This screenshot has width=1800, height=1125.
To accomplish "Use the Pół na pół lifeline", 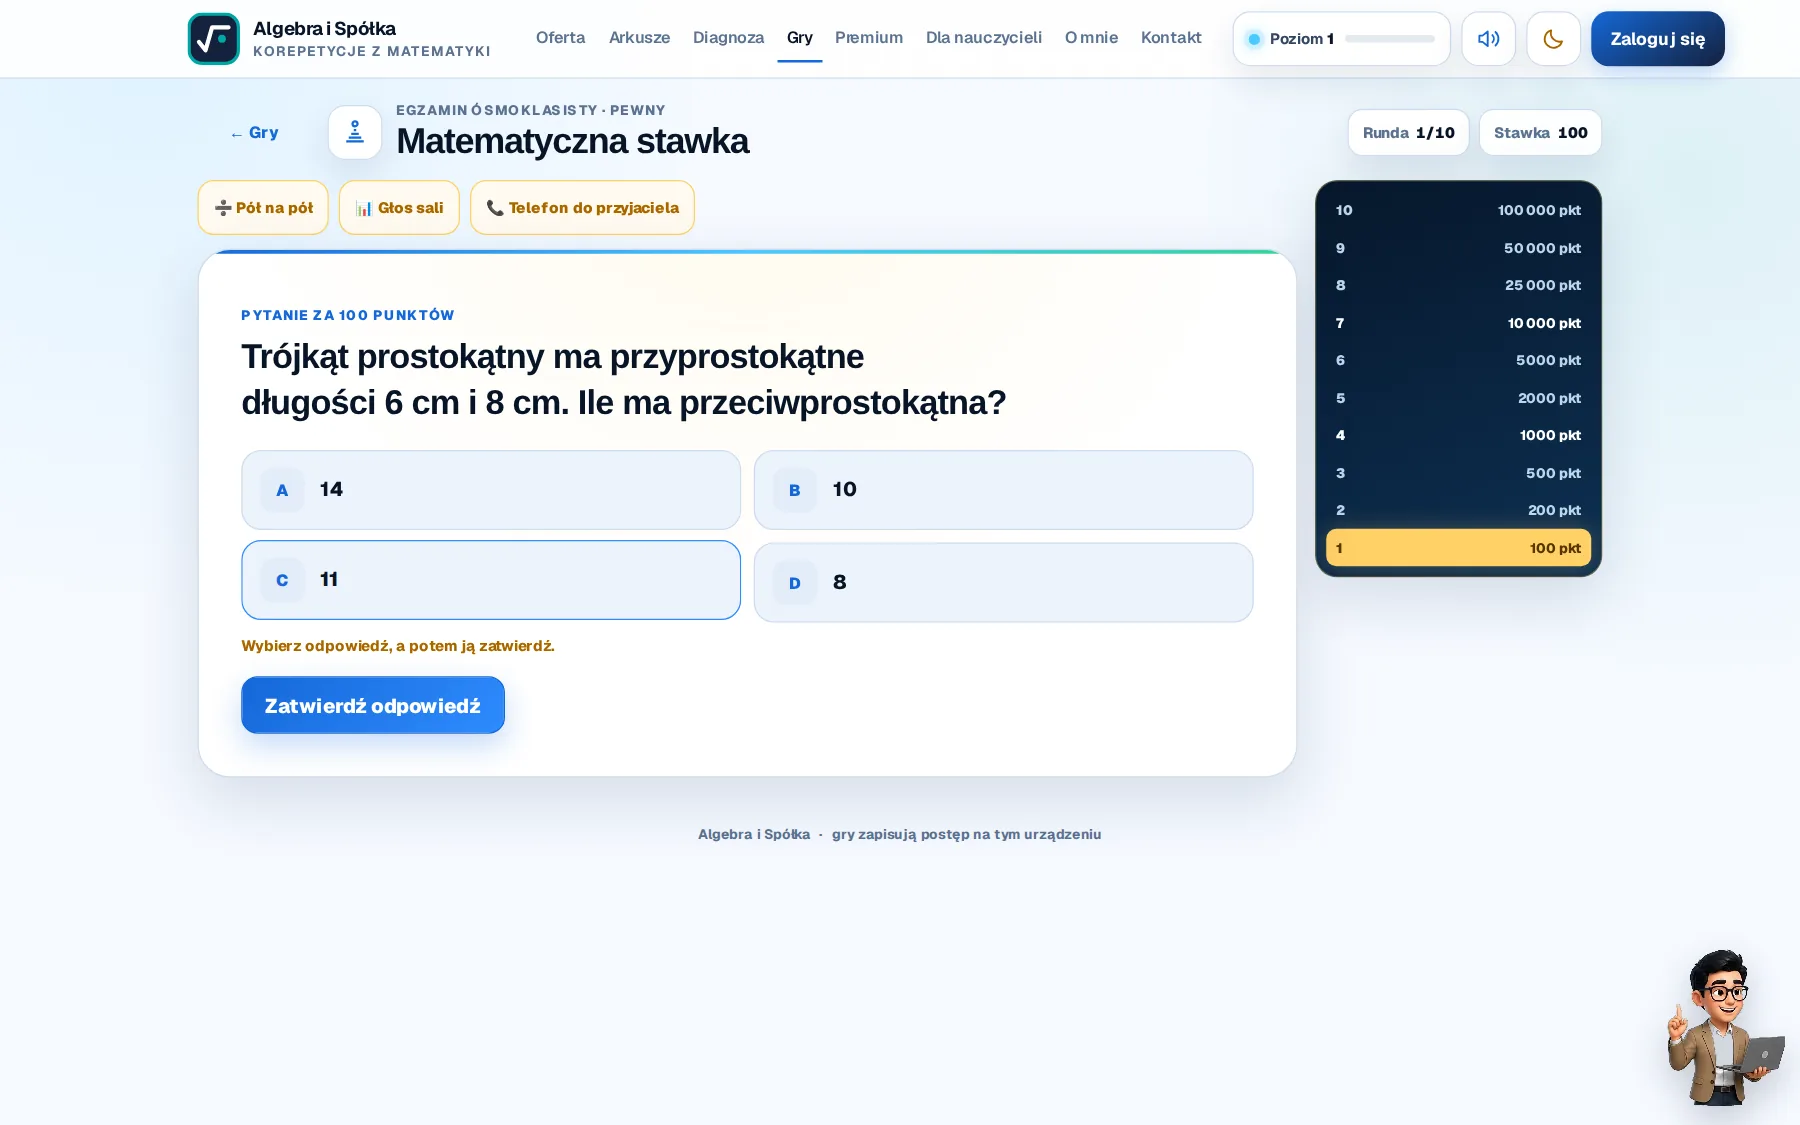I will [263, 208].
